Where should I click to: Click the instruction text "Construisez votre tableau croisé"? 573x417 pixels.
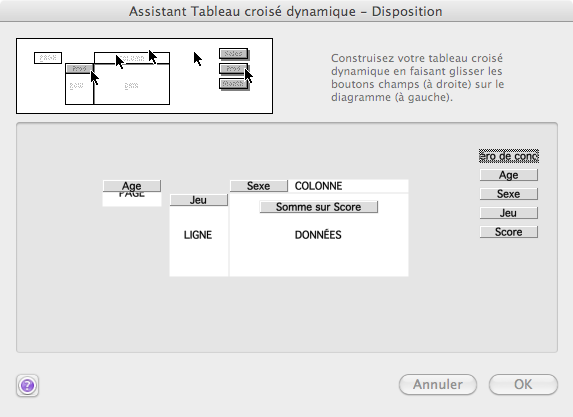tap(417, 58)
